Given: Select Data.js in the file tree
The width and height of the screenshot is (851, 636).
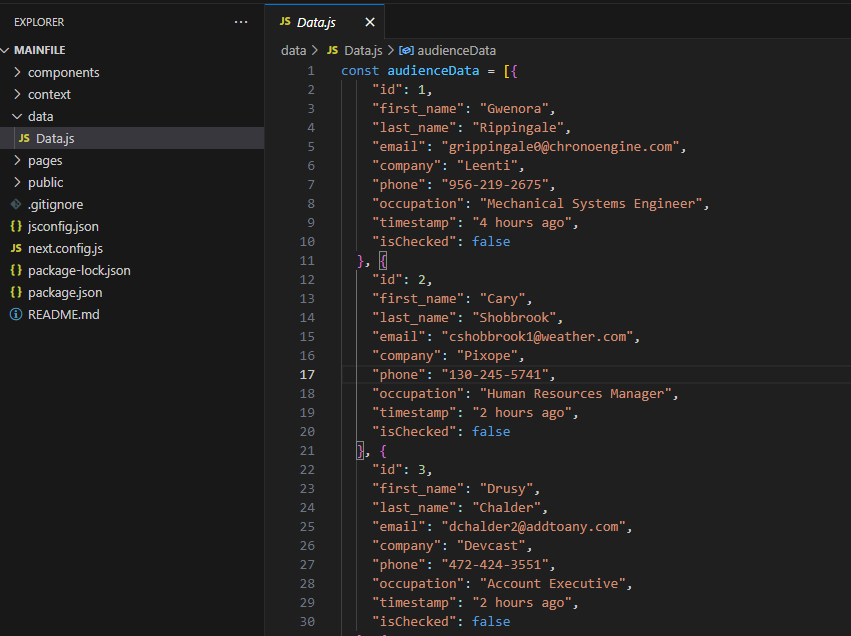Looking at the screenshot, I should [x=55, y=138].
